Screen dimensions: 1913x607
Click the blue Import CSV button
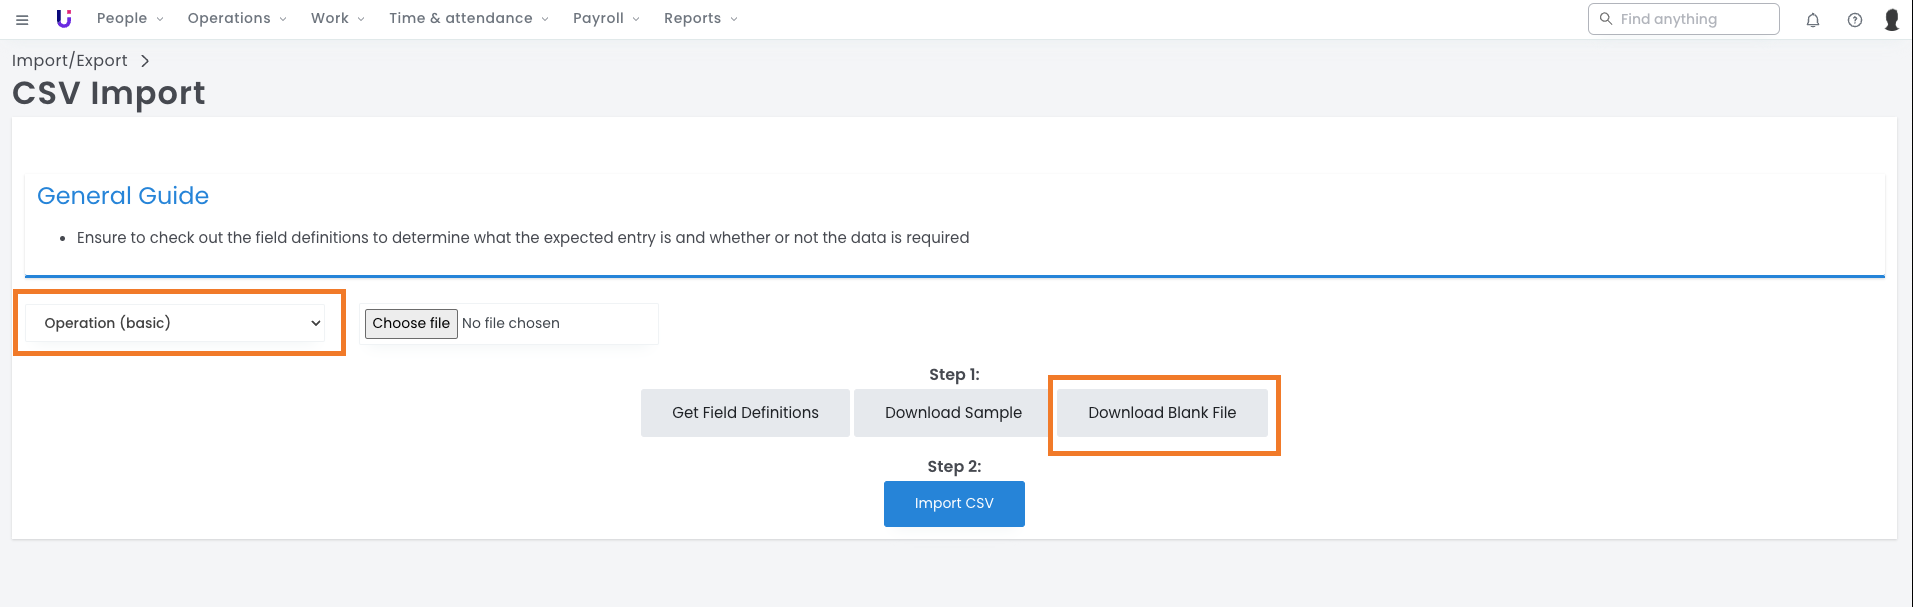pos(954,504)
